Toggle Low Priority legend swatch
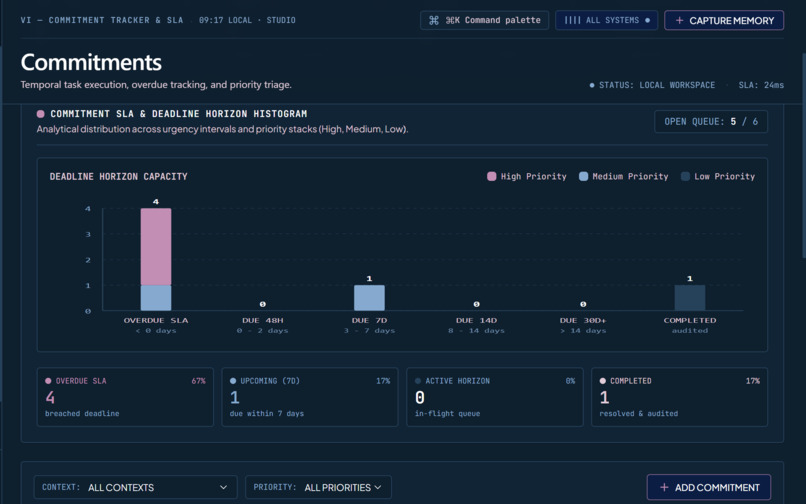Image resolution: width=806 pixels, height=504 pixels. (x=685, y=176)
